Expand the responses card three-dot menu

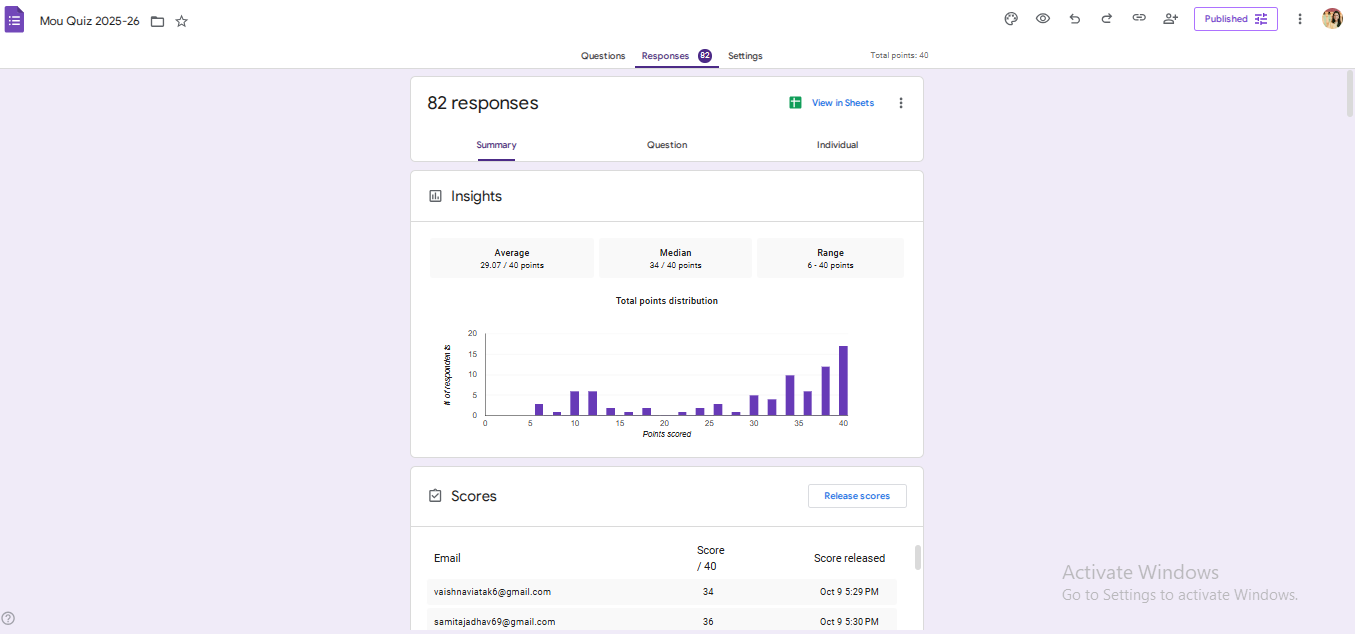point(900,103)
